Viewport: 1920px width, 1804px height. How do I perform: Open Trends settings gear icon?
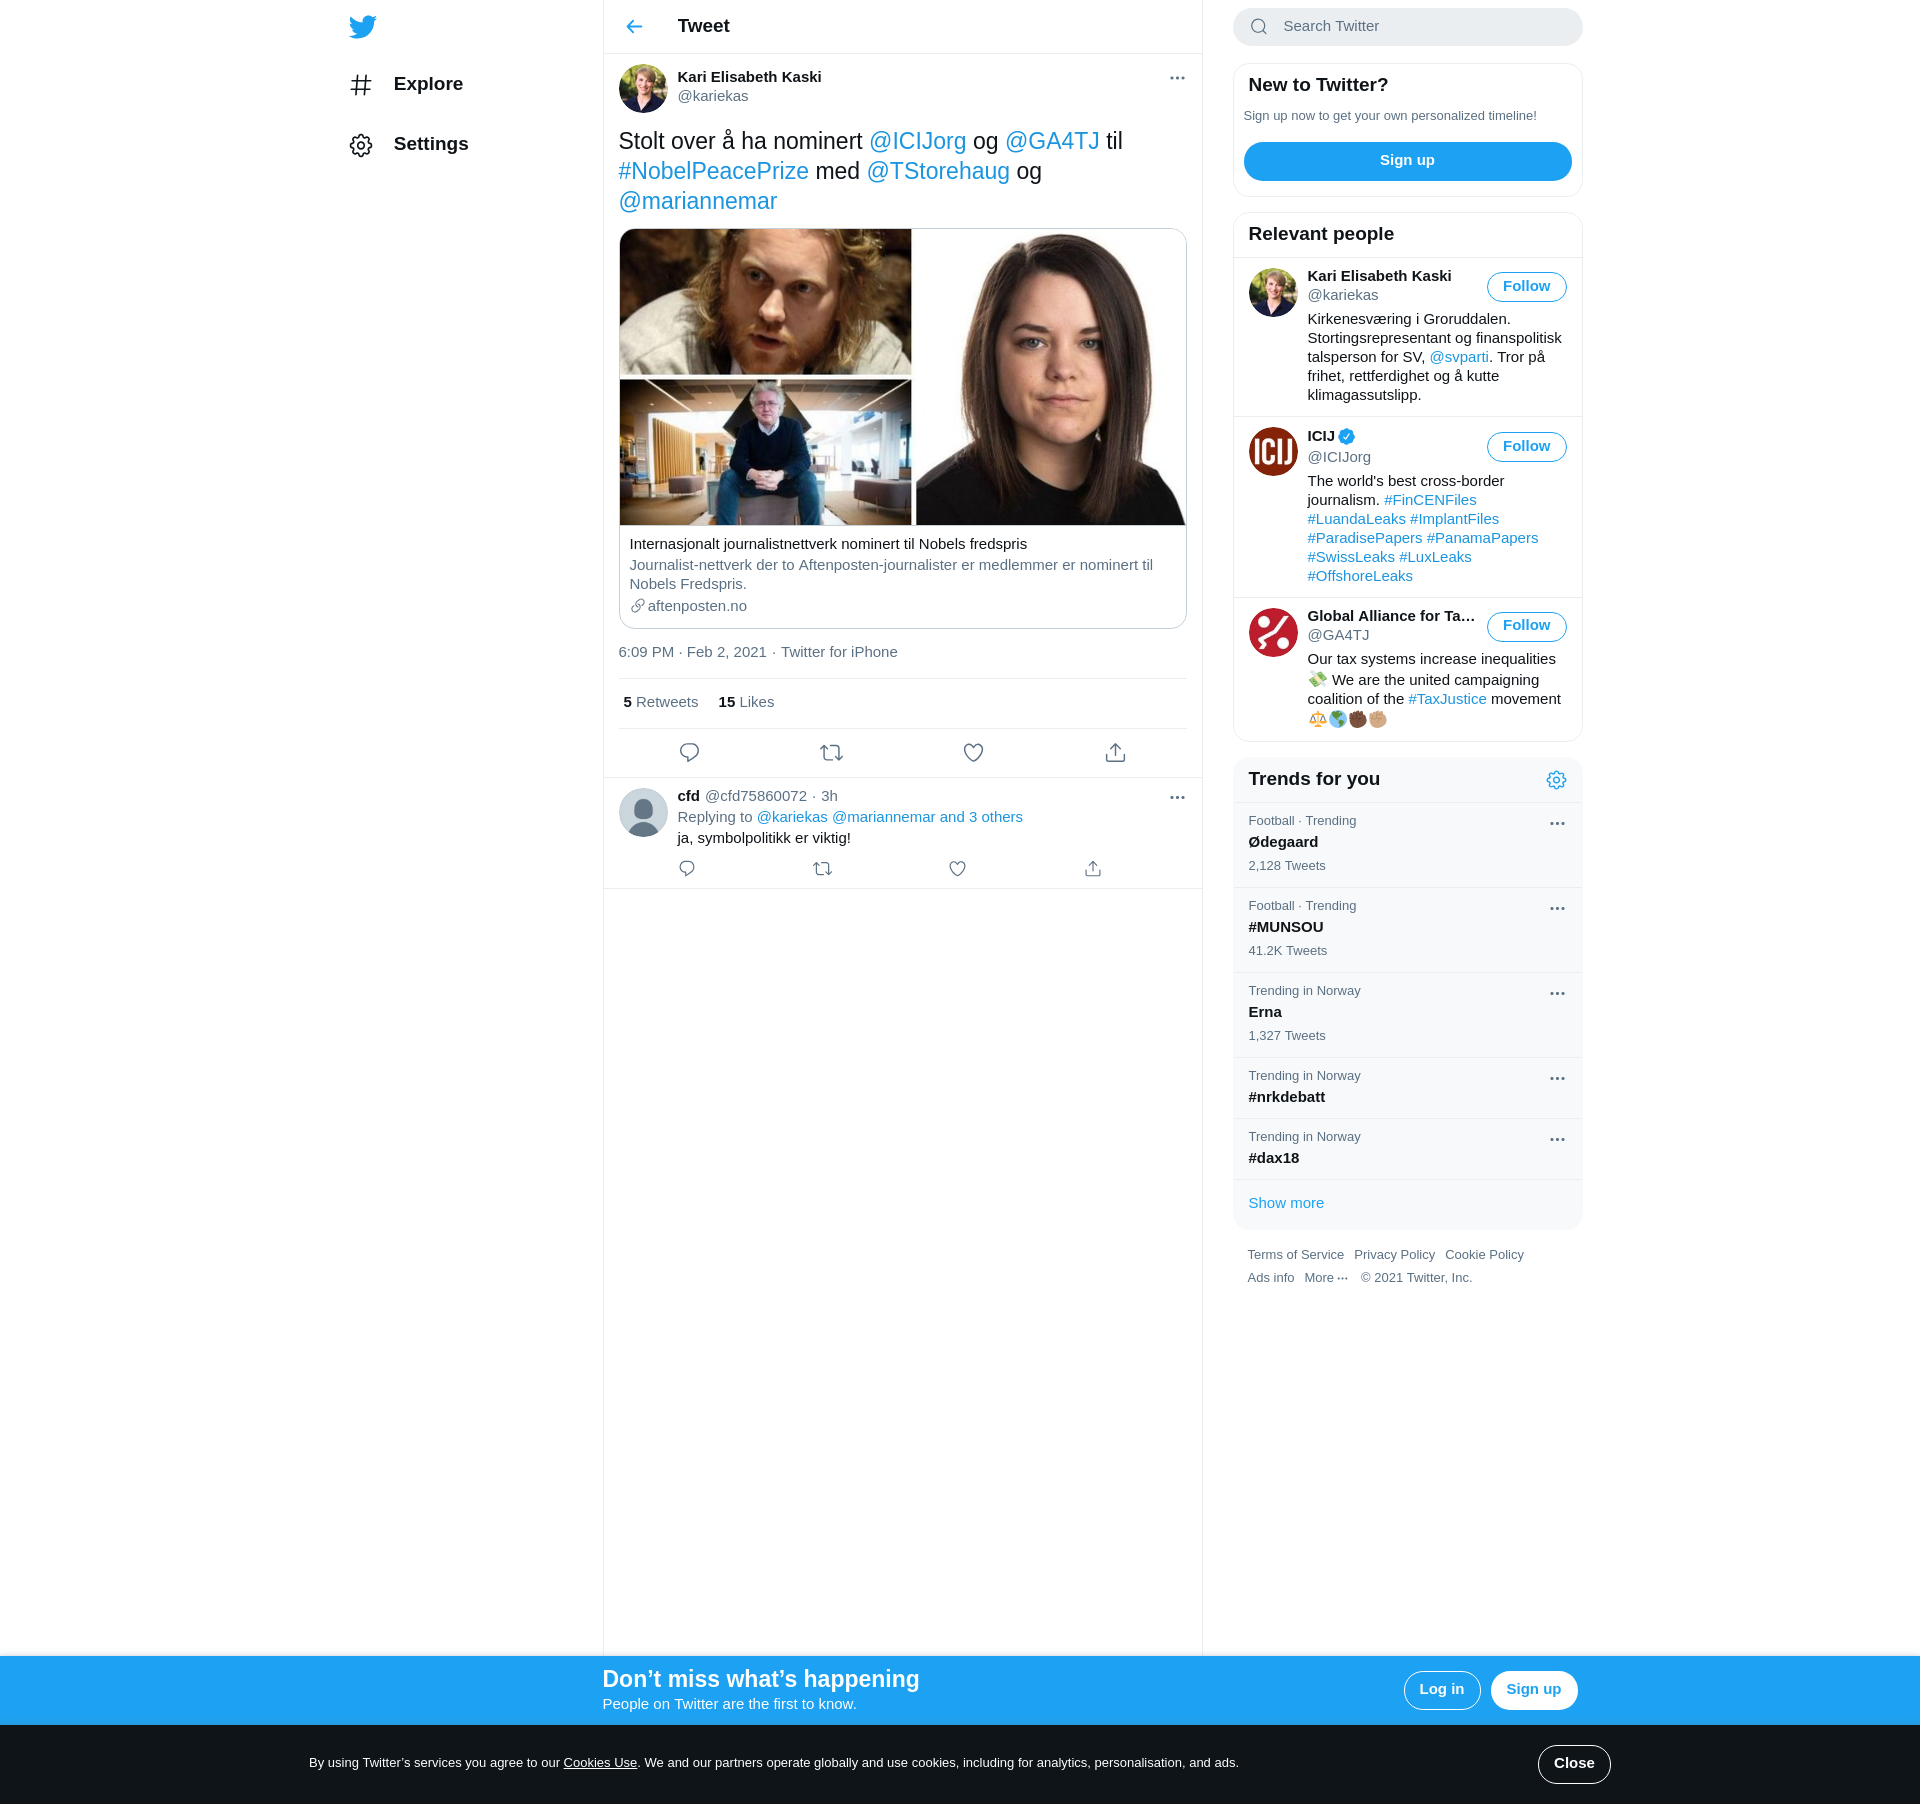tap(1556, 780)
